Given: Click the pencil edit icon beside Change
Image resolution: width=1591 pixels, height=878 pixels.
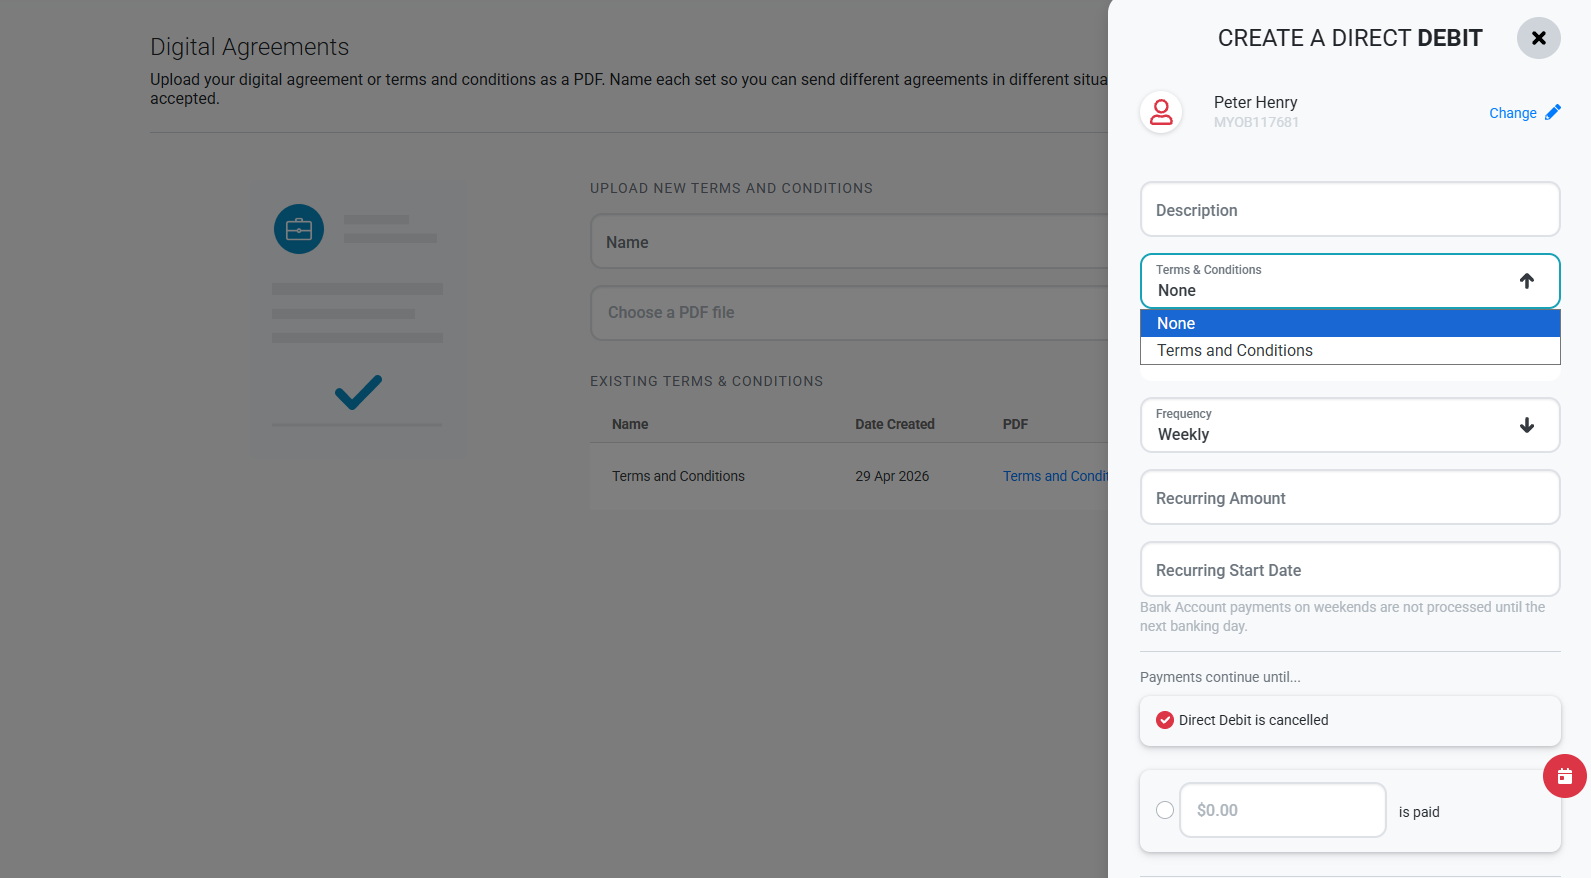Looking at the screenshot, I should click(x=1552, y=113).
